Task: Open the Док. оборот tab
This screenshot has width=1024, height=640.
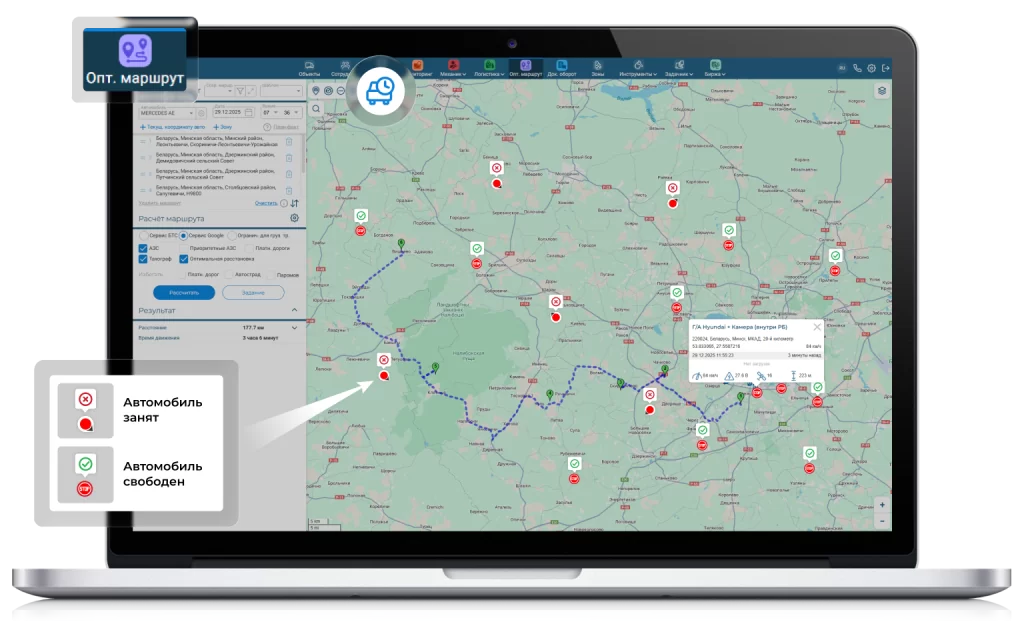Action: 562,68
